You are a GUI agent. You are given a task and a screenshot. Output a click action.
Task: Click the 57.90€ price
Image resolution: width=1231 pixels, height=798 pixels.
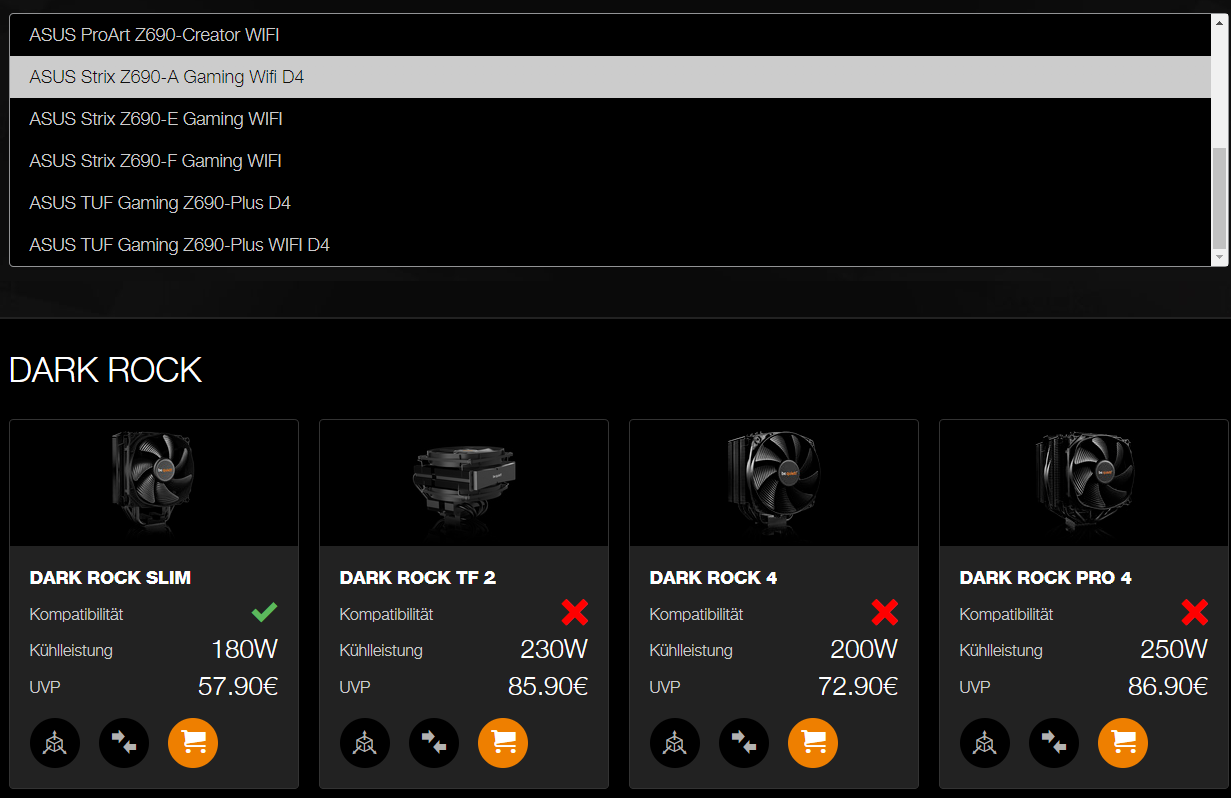[x=238, y=686]
